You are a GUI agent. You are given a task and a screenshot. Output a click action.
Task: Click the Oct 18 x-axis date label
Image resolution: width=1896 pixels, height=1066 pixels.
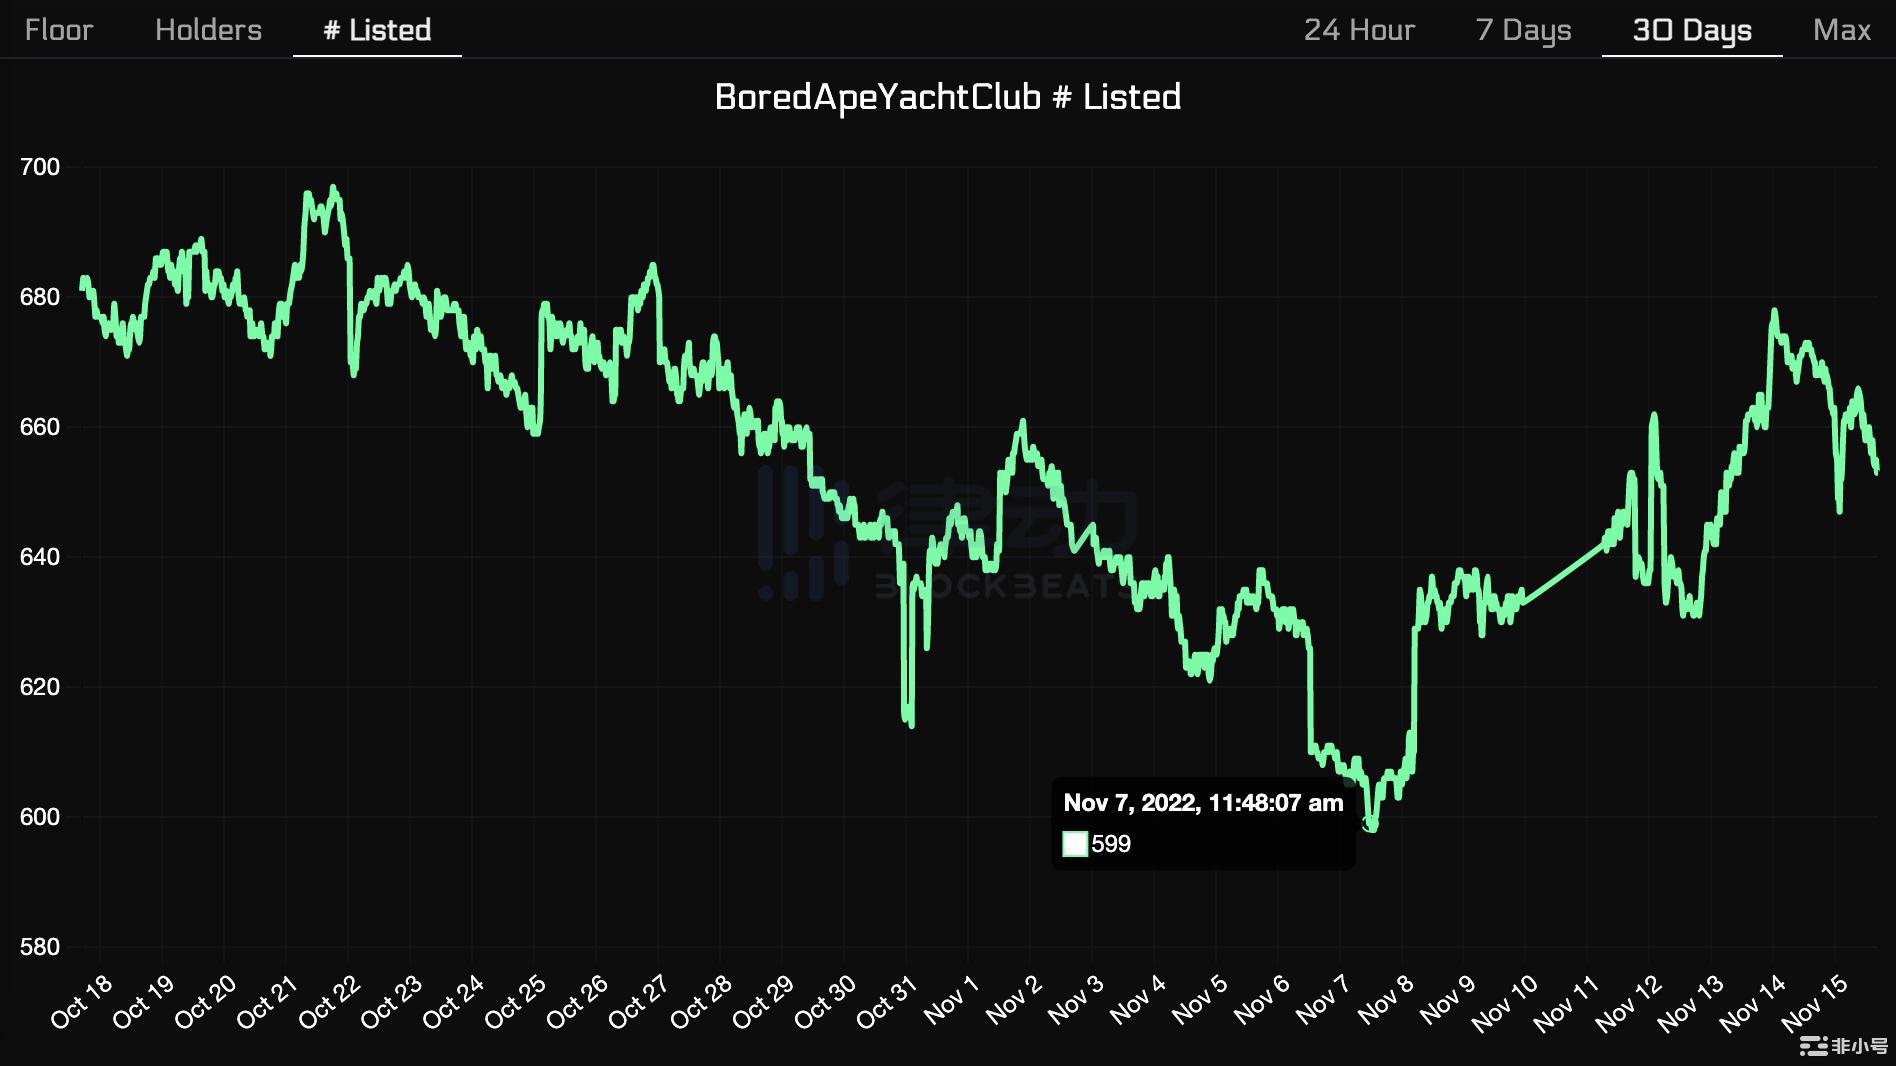(83, 1002)
